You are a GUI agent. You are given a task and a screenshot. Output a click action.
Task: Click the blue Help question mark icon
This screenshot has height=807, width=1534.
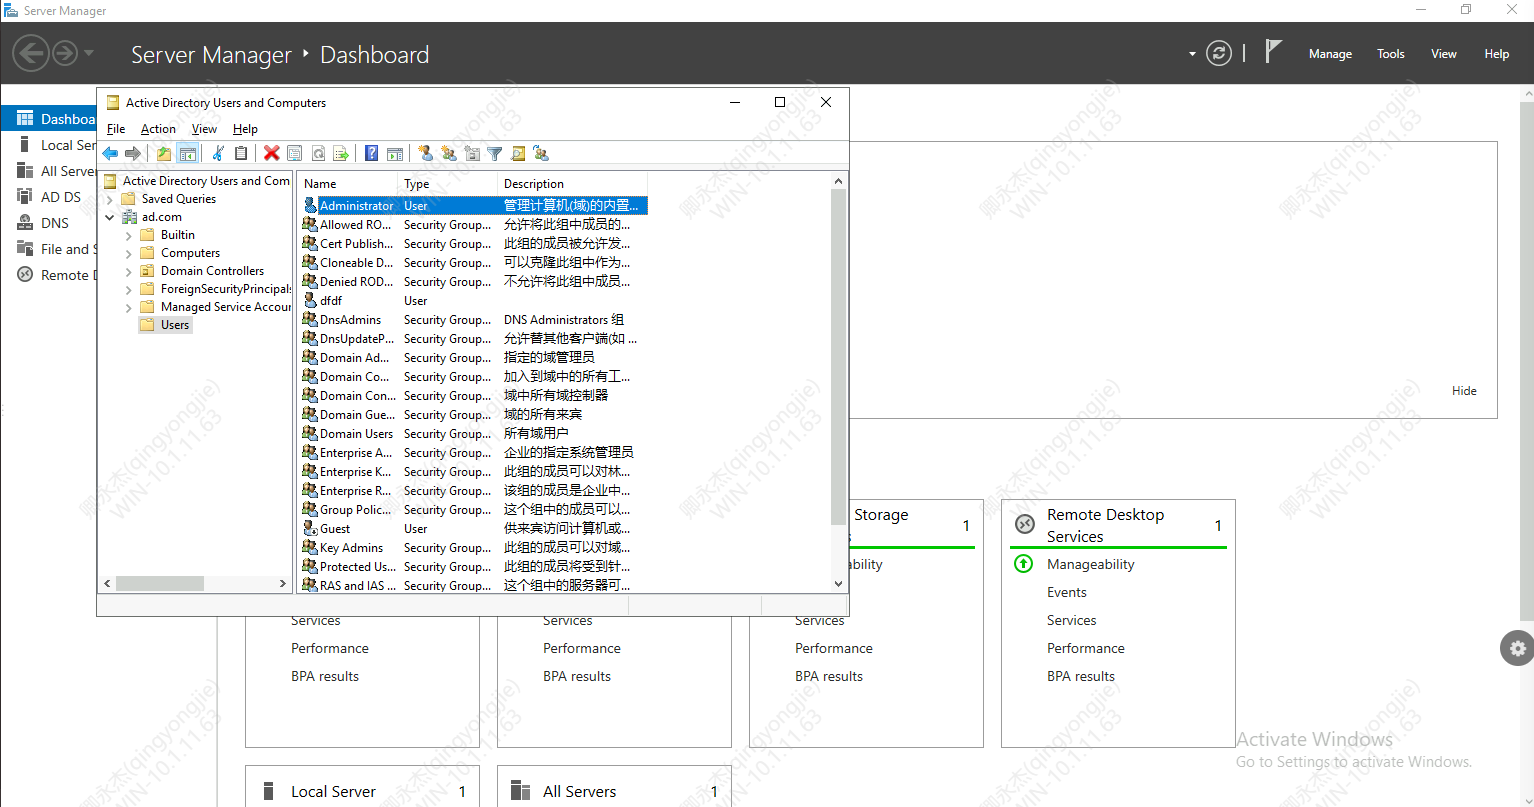(371, 153)
